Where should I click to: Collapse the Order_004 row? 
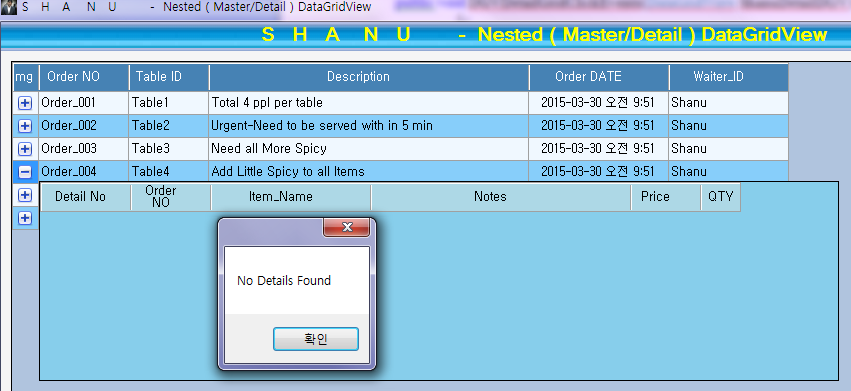coord(25,172)
